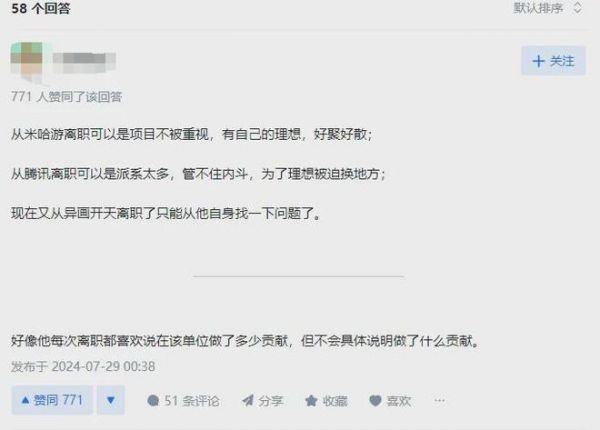This screenshot has height=430, width=600.
Task: Toggle following the author via 关注
Action: 553,61
